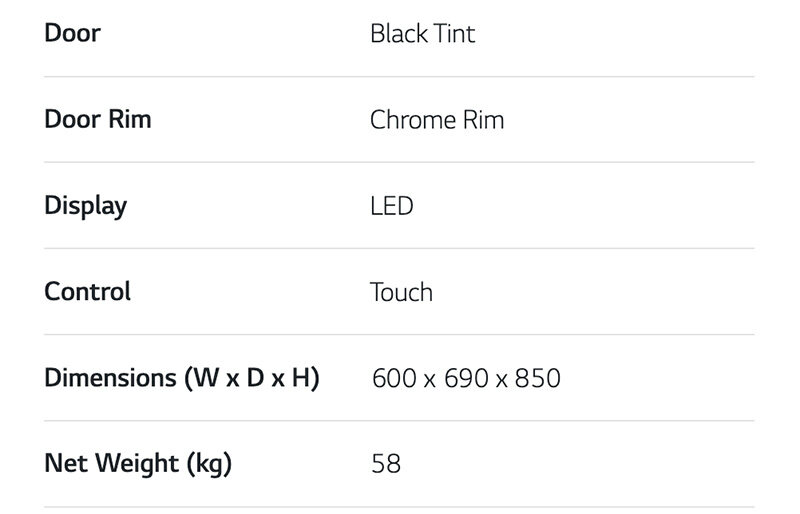Click the Door Rim row label
Screen dimensions: 800x514
coord(98,120)
